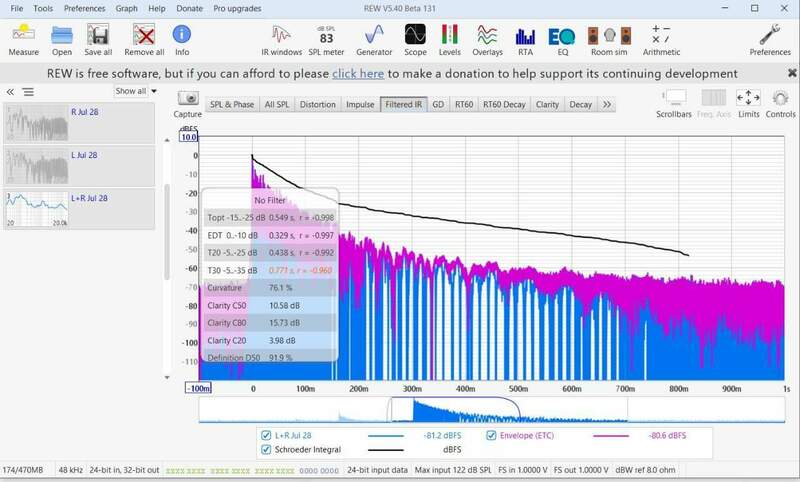The width and height of the screenshot is (800, 482).
Task: Capture the graph image
Action: pyautogui.click(x=188, y=104)
